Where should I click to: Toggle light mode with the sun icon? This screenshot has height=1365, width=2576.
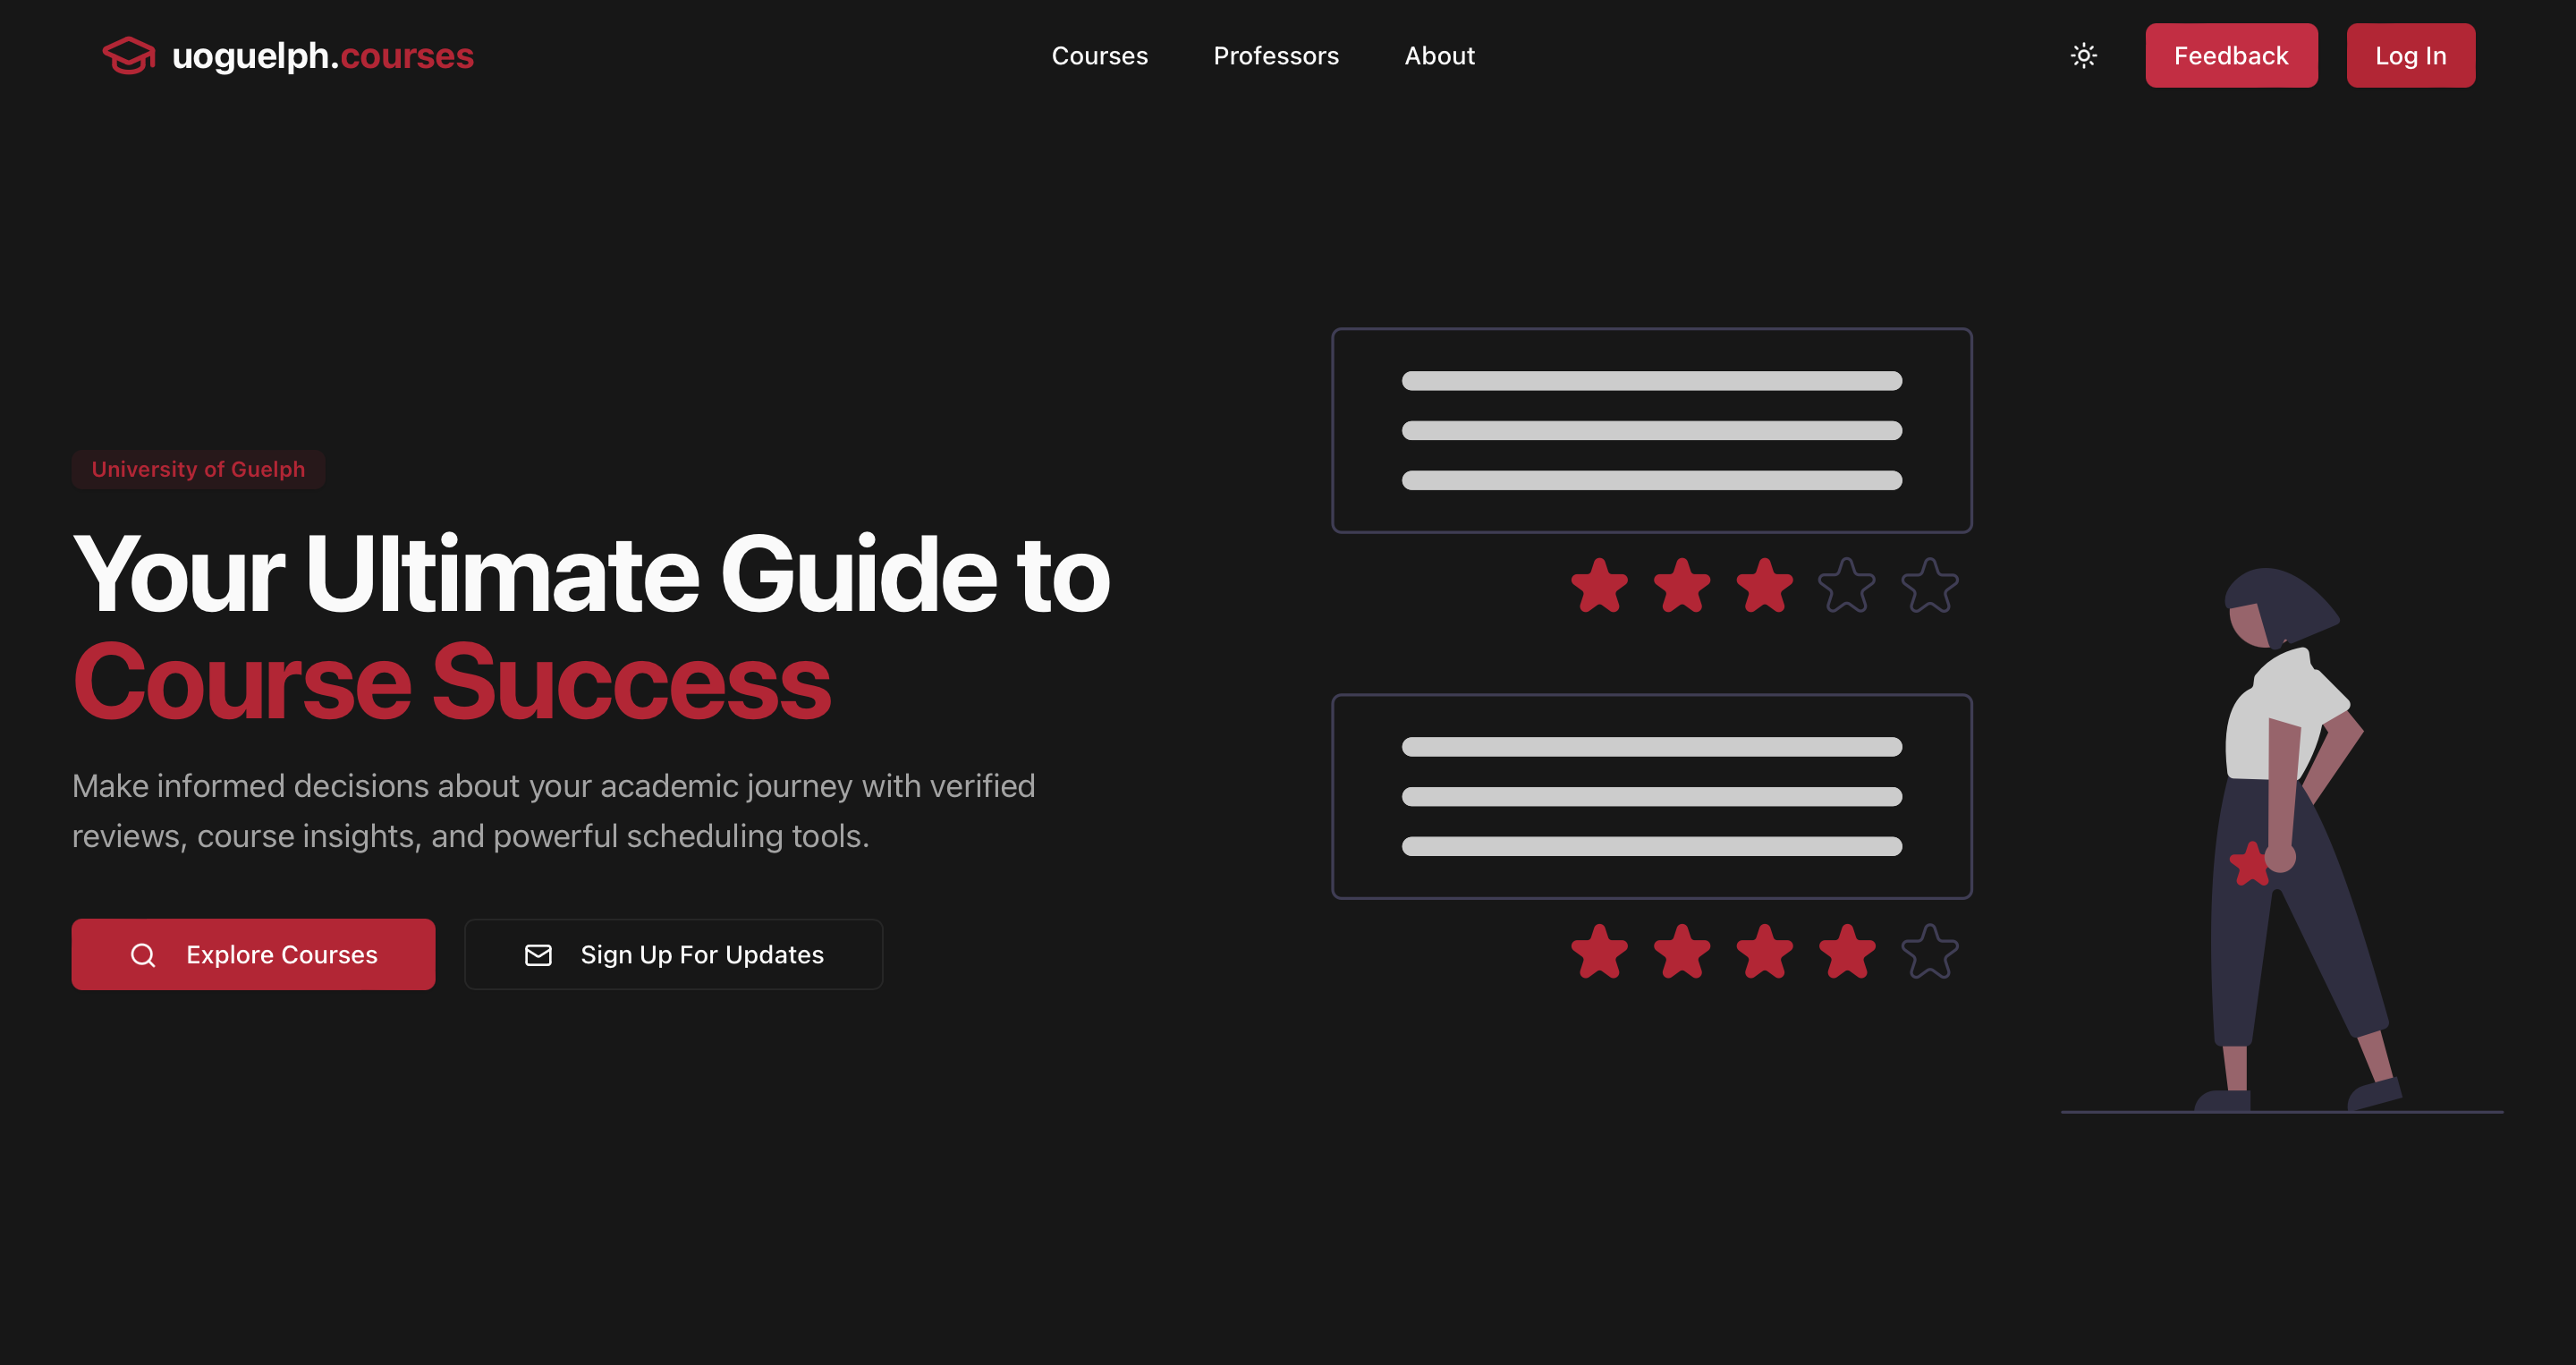[2083, 56]
